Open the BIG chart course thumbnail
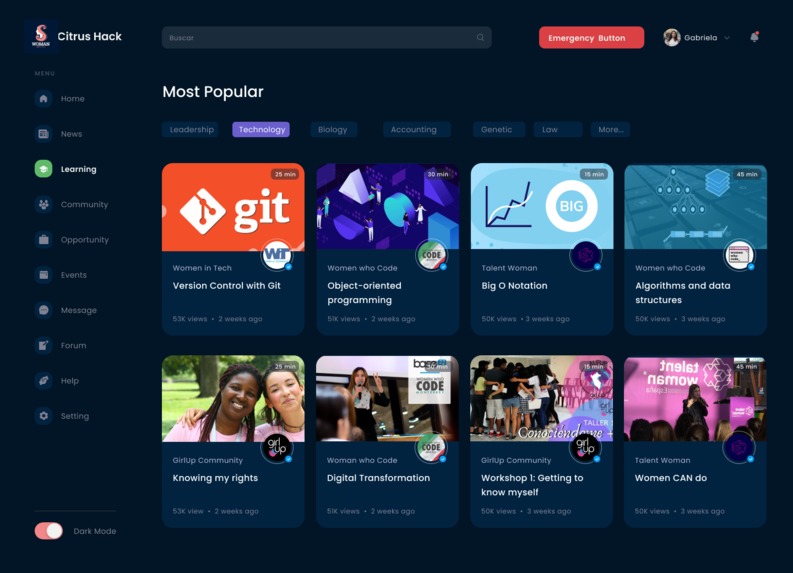The width and height of the screenshot is (793, 573). pos(542,206)
